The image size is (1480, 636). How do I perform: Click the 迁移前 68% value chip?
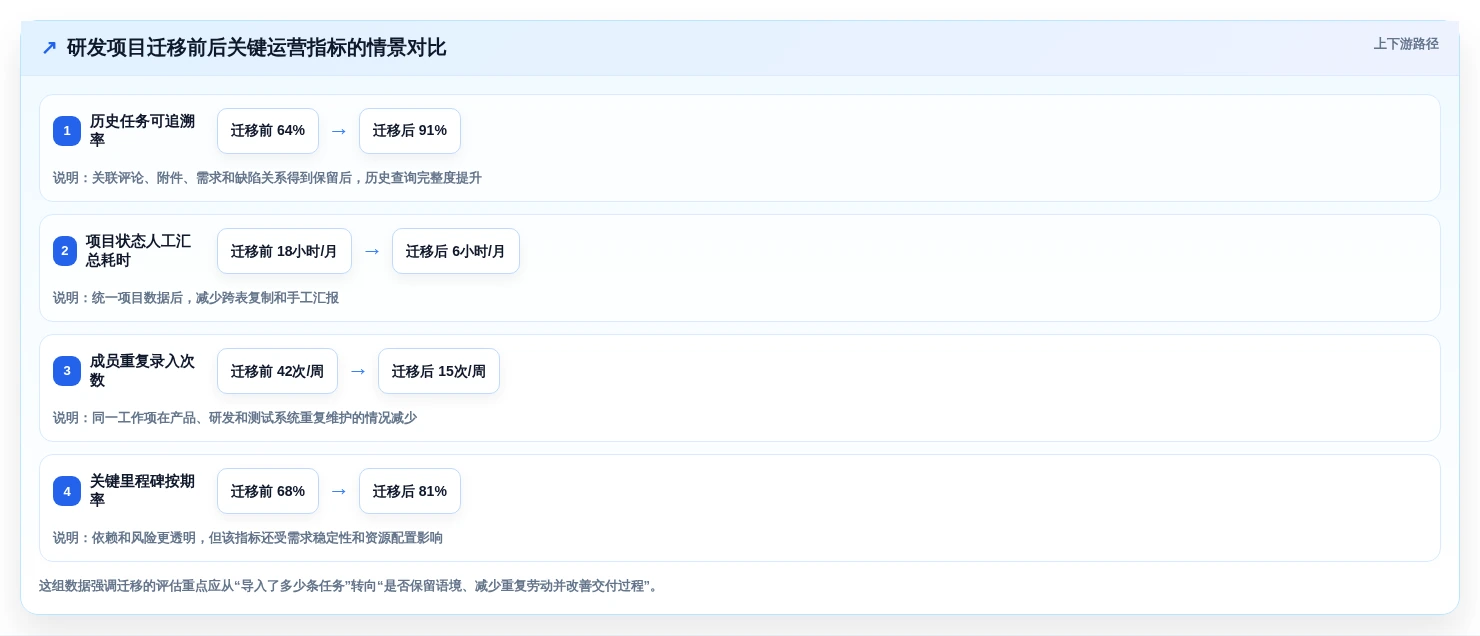click(x=268, y=491)
